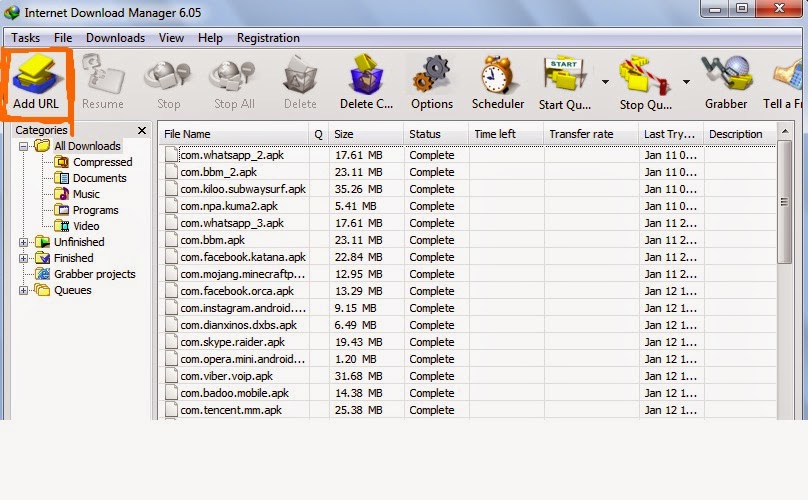Sort by Transfer rate column header
The width and height of the screenshot is (808, 500).
click(591, 135)
